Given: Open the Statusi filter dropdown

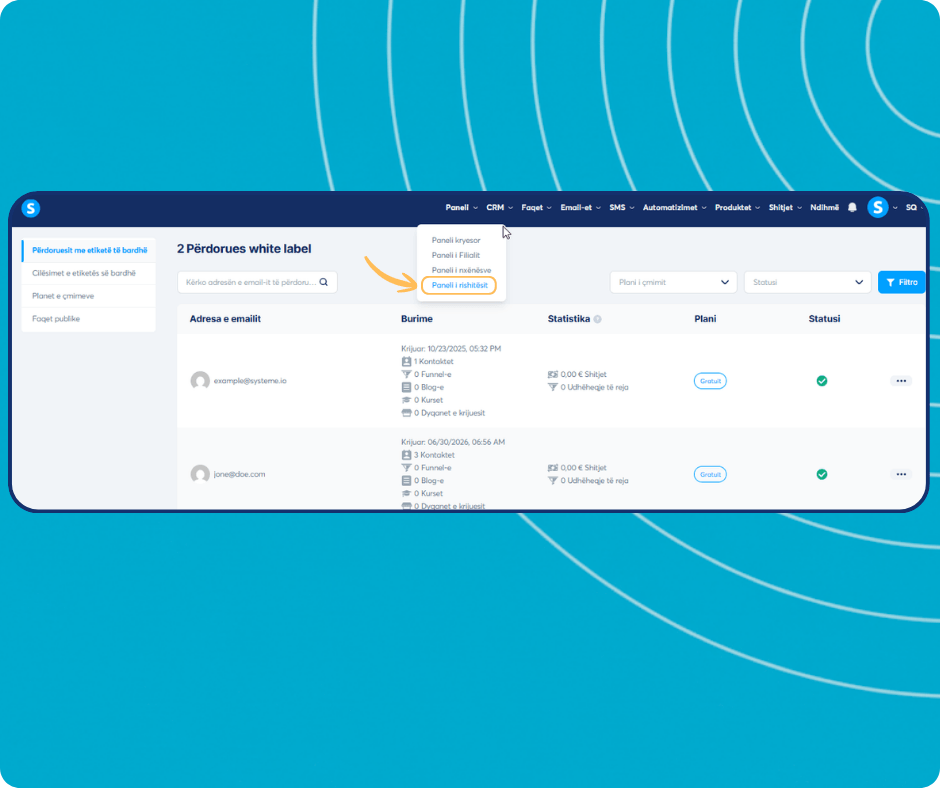Looking at the screenshot, I should click(808, 282).
